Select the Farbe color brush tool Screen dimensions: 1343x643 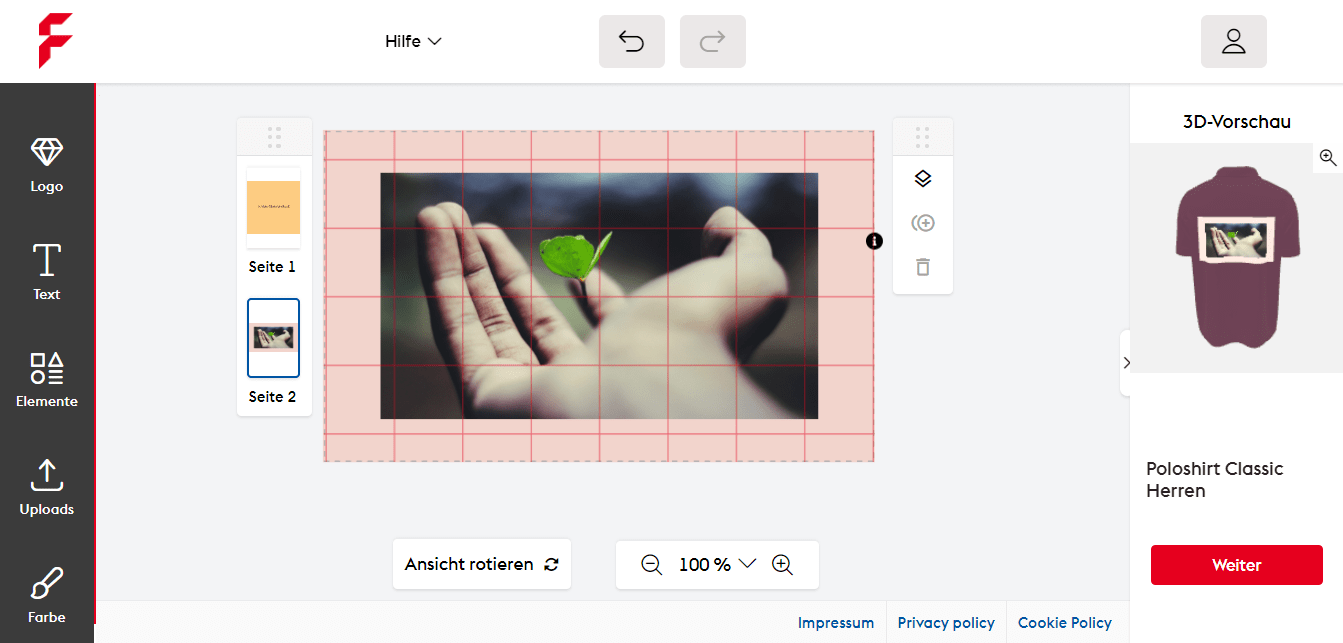[x=46, y=594]
